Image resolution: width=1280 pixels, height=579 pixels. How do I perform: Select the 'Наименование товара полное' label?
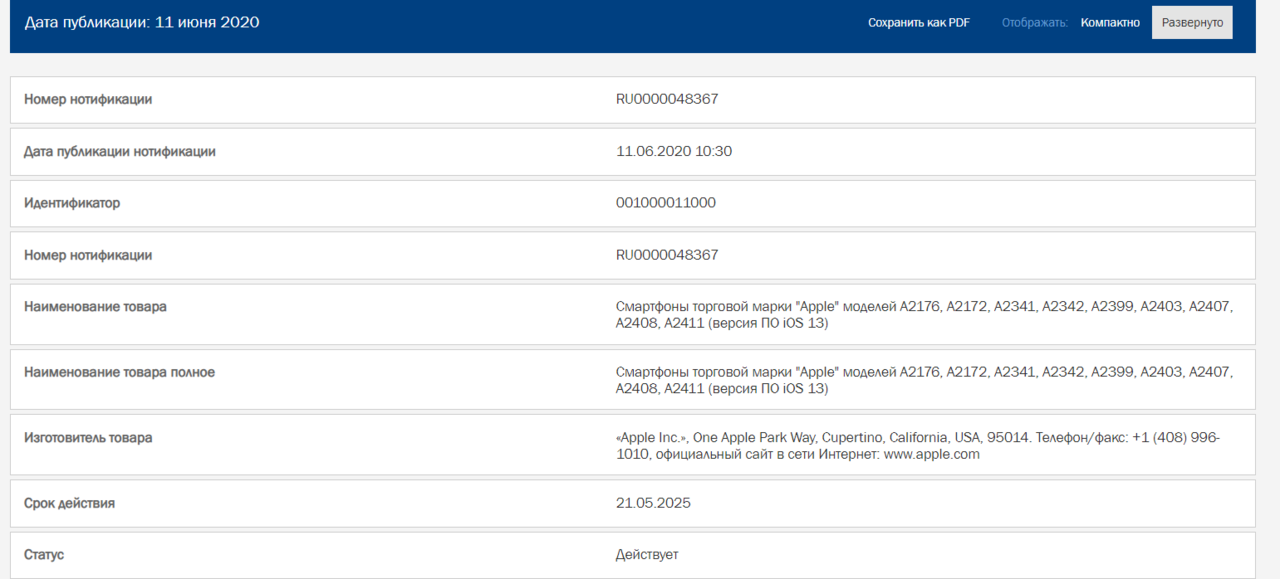119,372
